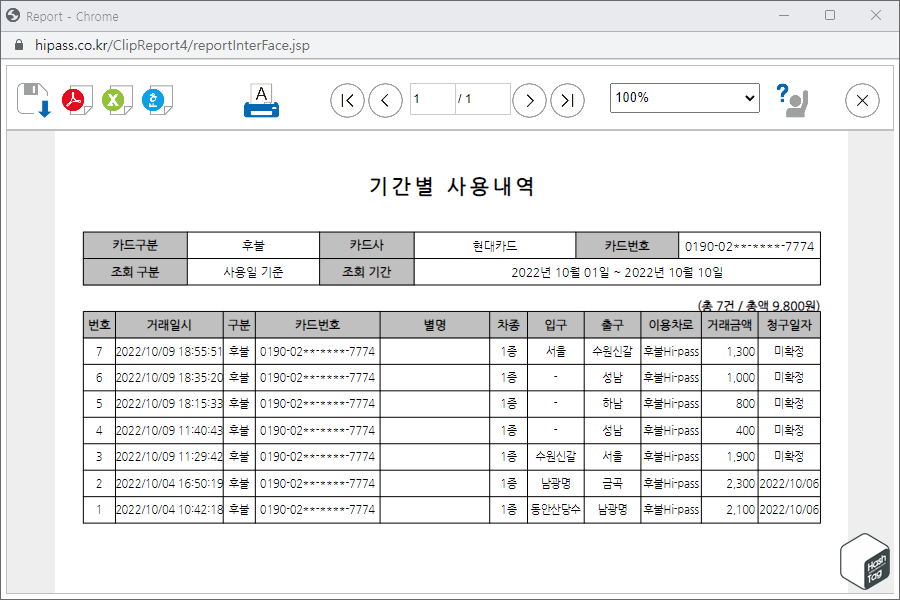
Task: Export report to Excel
Action: (x=117, y=100)
